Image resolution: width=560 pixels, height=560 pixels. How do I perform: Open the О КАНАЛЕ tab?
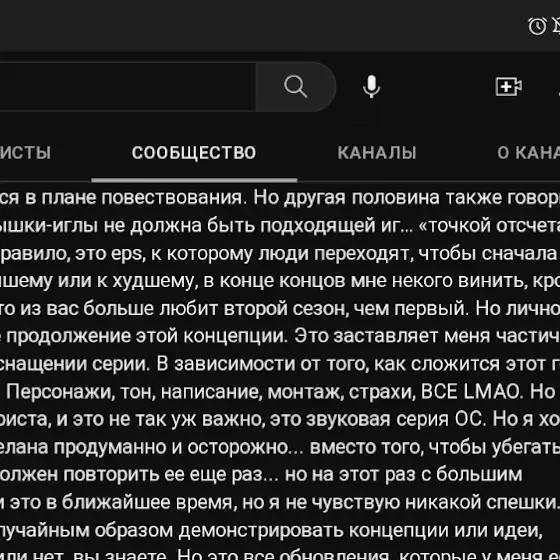click(x=529, y=153)
